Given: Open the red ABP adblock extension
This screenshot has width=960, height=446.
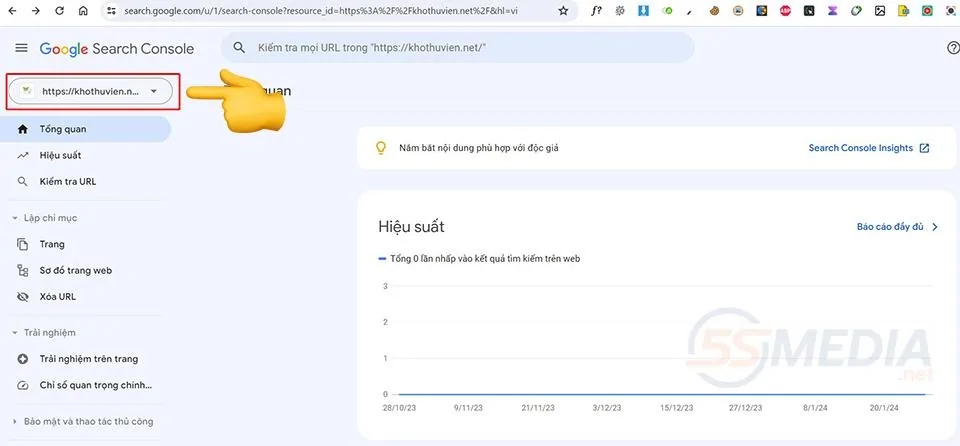Looking at the screenshot, I should 786,10.
